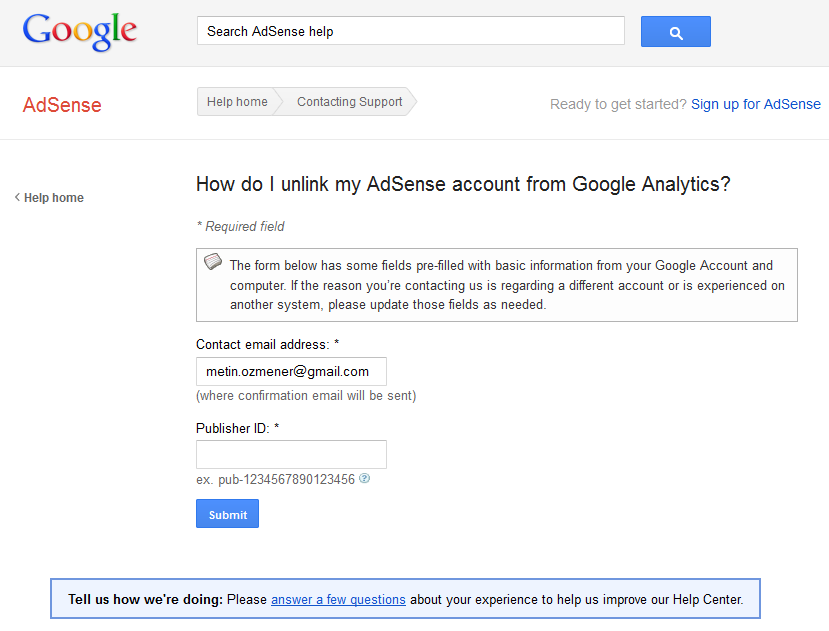Select the Contacting Support breadcrumb
This screenshot has height=631, width=829.
click(349, 102)
